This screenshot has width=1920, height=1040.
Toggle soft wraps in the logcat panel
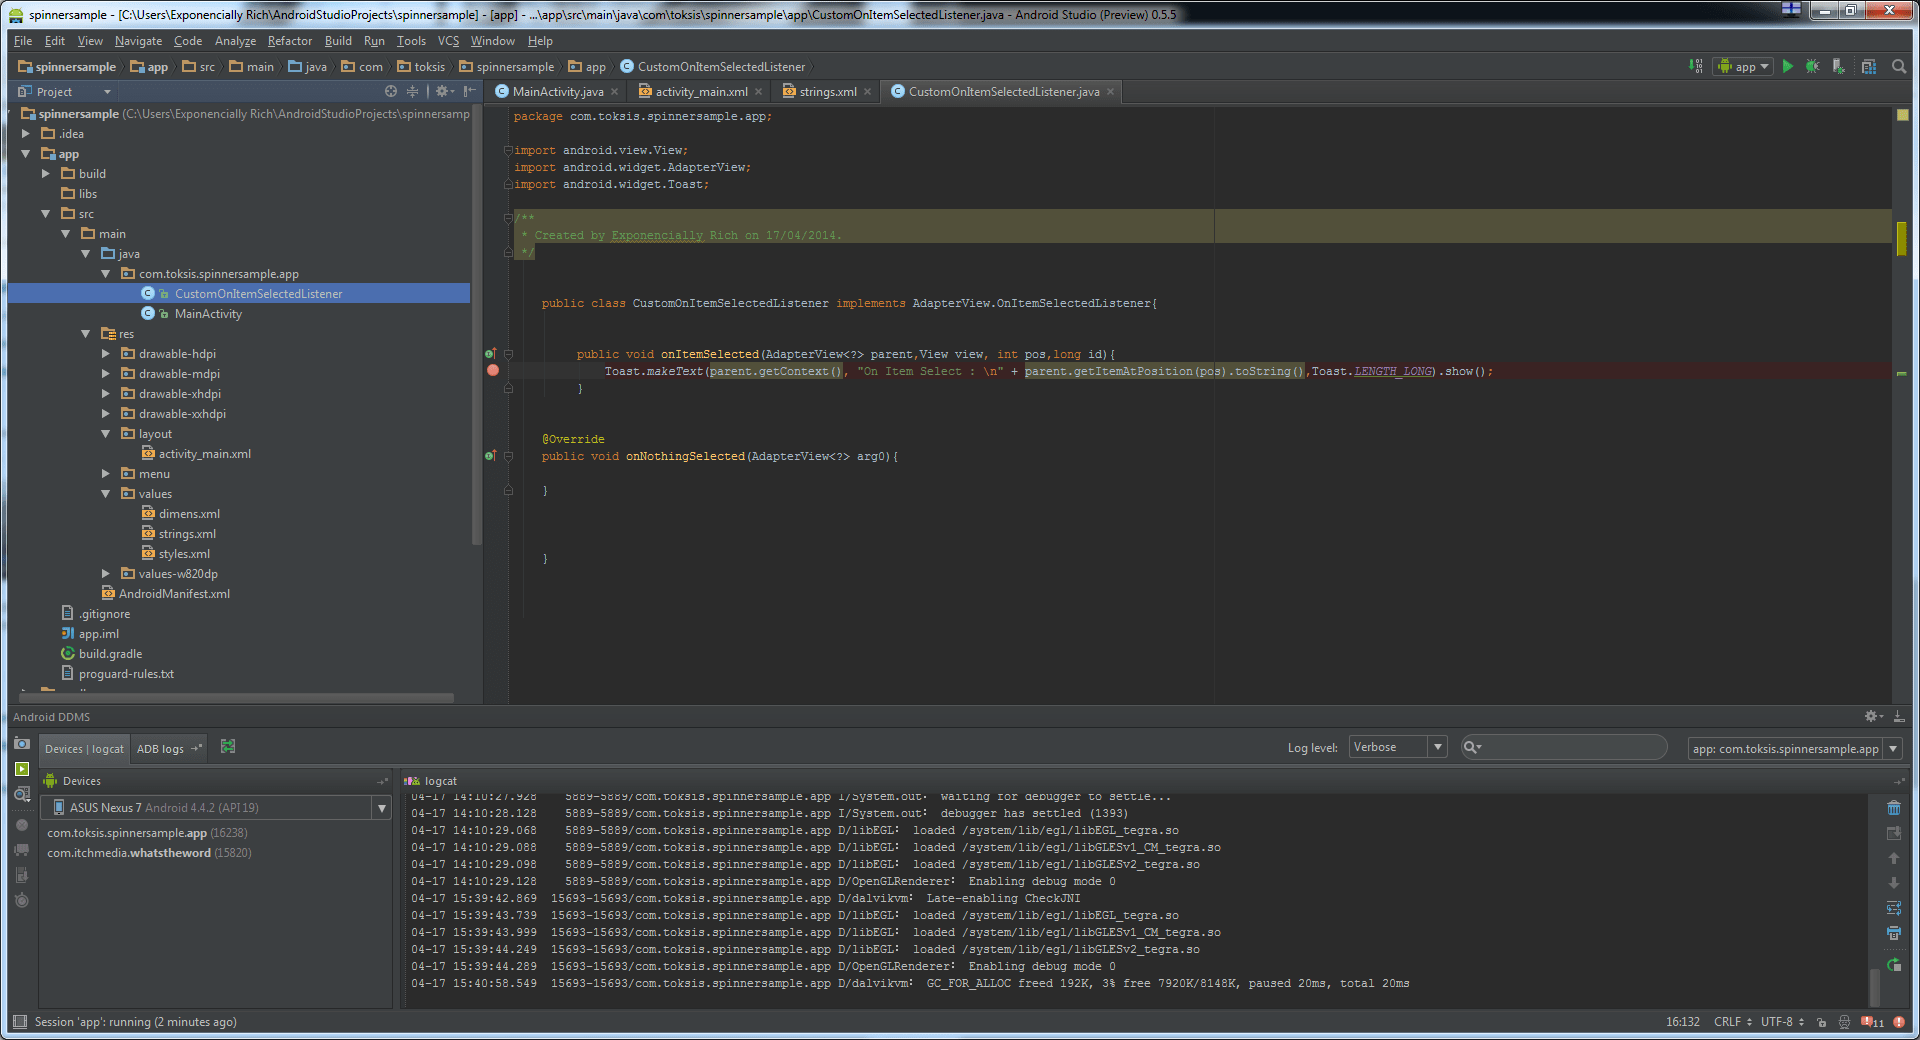1893,908
